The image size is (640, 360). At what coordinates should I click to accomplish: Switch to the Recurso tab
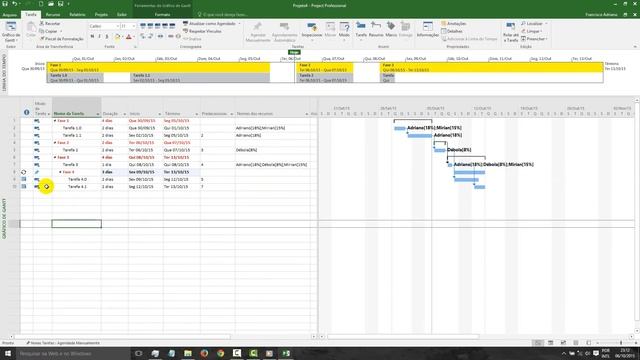(53, 15)
